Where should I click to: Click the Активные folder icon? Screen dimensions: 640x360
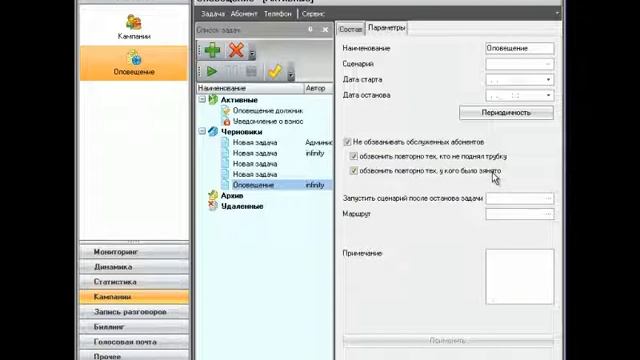coord(213,100)
